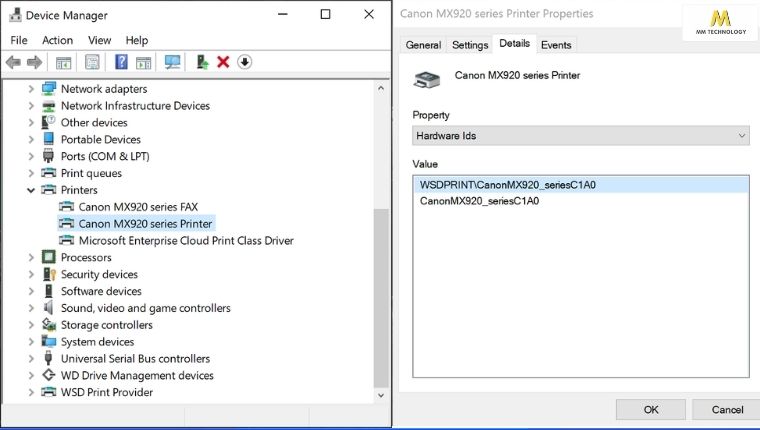Select Microsoft Enterprise Cloud Print Class Driver
This screenshot has width=760, height=430.
(186, 240)
